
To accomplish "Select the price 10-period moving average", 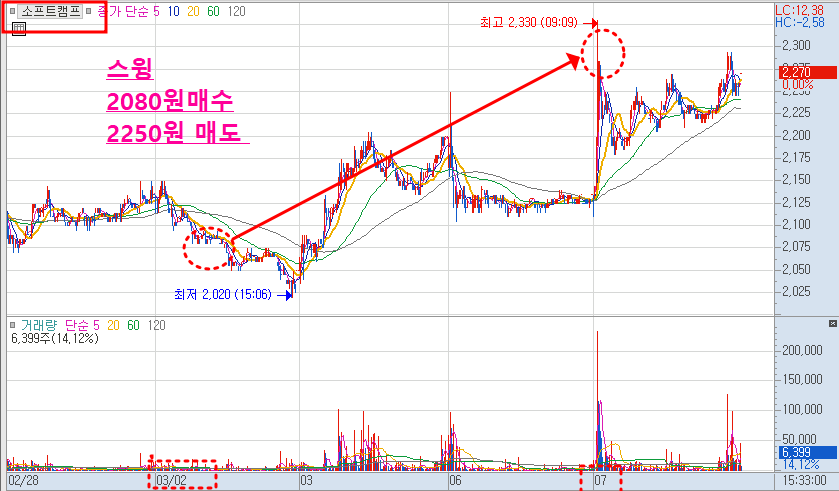I will (174, 11).
